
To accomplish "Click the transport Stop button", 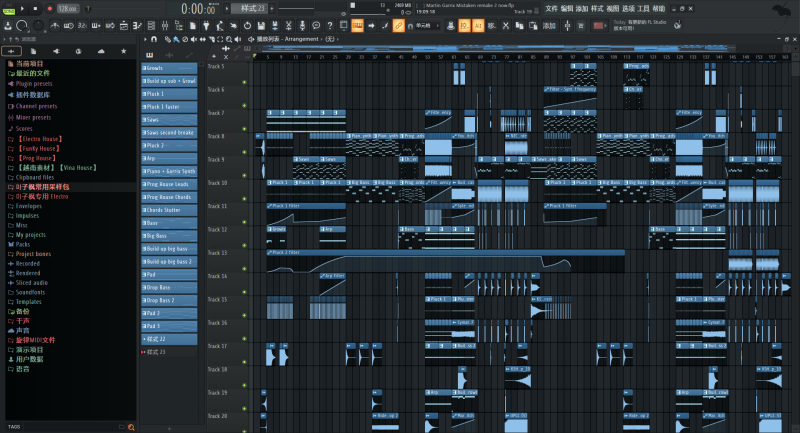I will point(35,9).
